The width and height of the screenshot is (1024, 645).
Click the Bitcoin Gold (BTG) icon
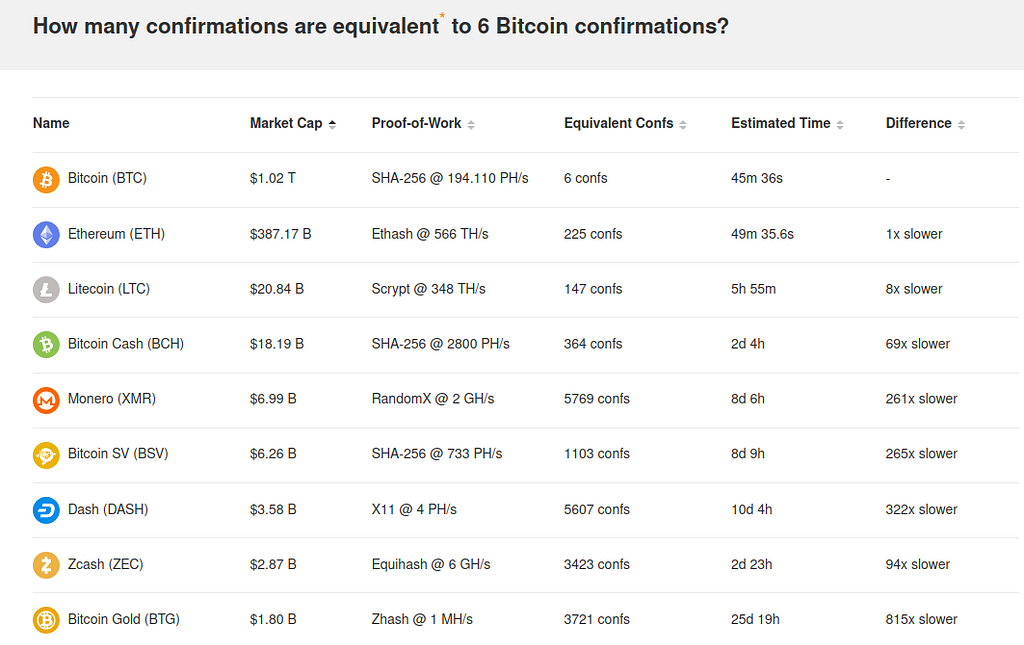[46, 620]
